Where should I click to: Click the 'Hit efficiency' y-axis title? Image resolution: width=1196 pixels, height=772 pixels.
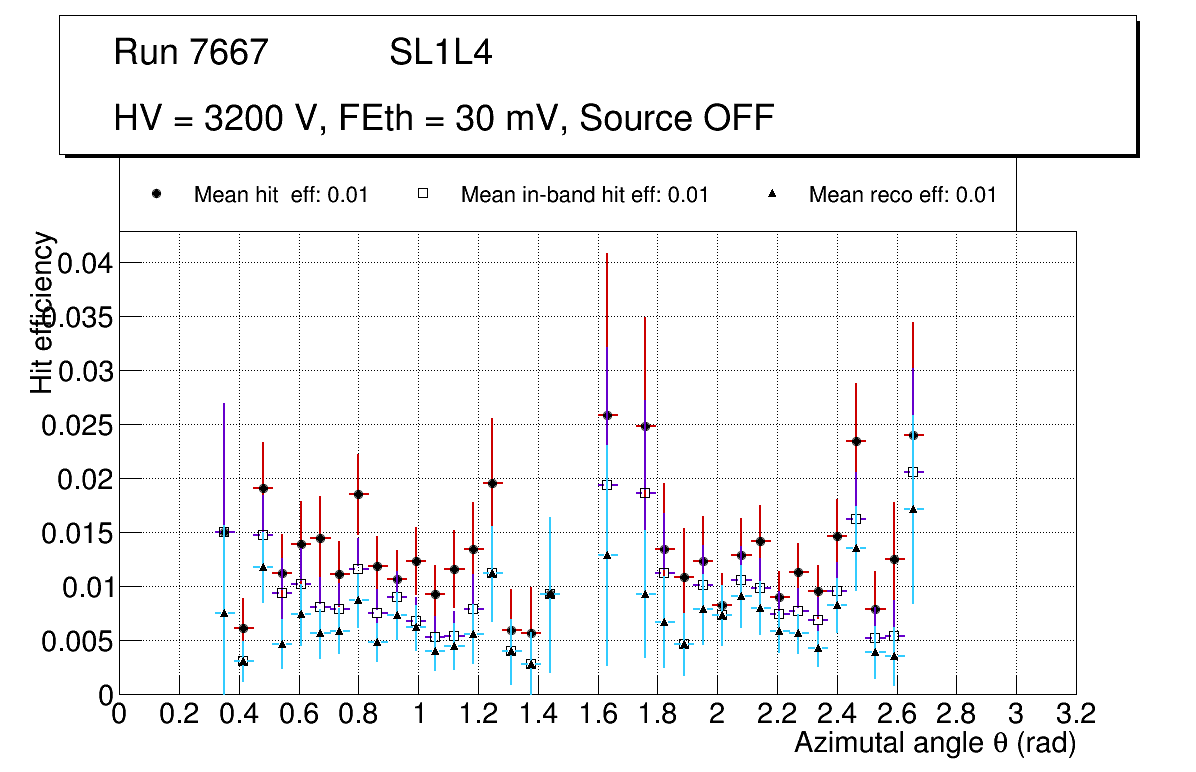[x=43, y=312]
